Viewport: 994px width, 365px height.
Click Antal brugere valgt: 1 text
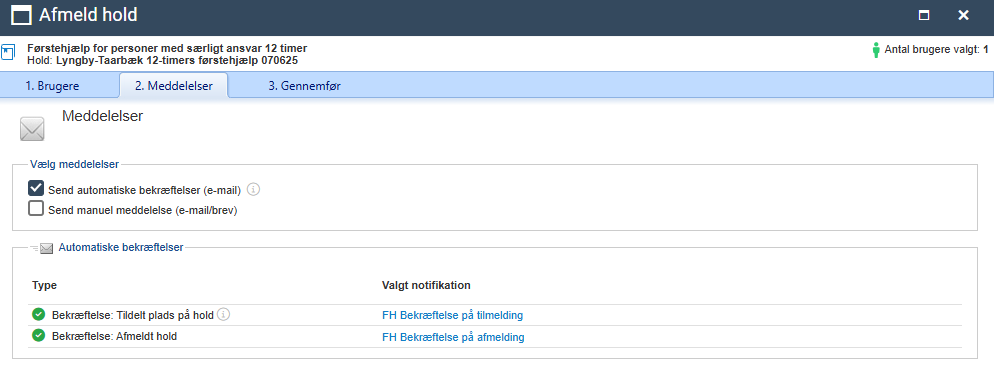click(936, 49)
